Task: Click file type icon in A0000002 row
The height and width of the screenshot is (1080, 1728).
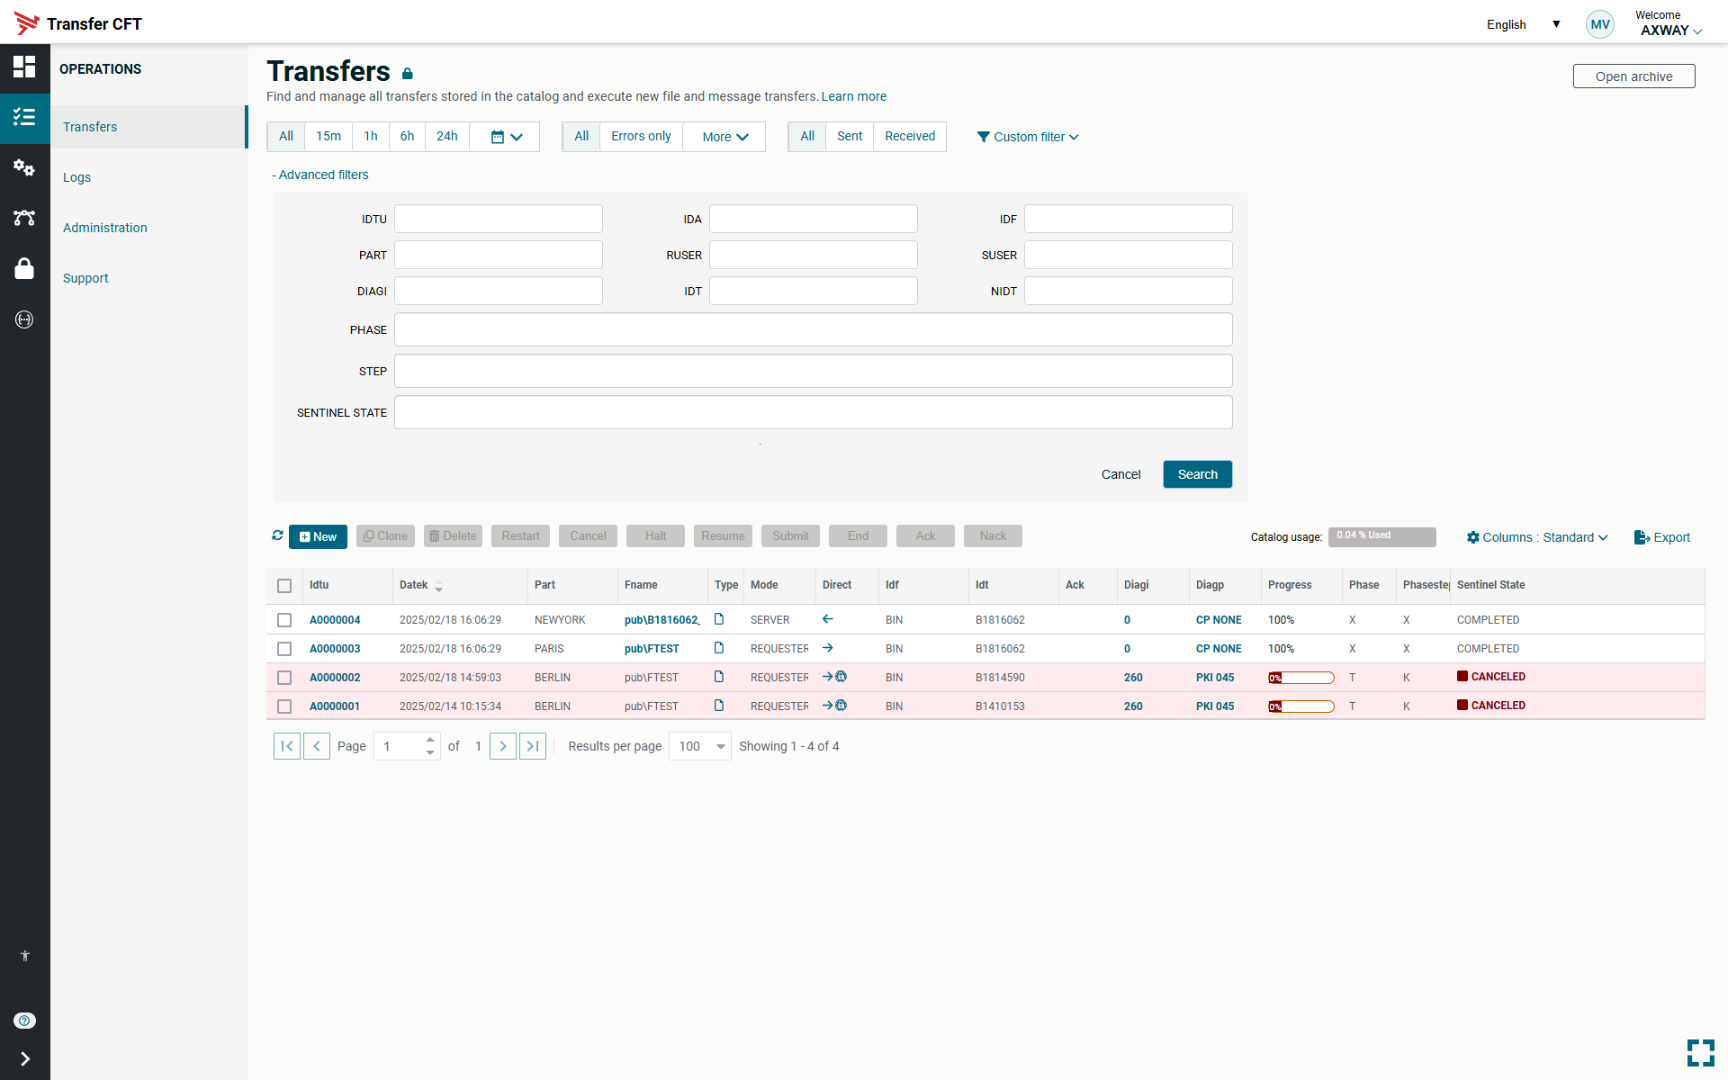Action: point(718,677)
